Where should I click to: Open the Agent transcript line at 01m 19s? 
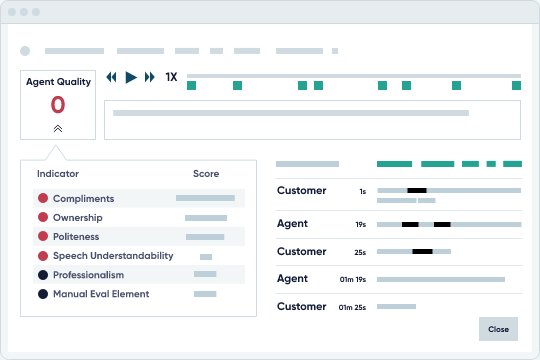399,279
